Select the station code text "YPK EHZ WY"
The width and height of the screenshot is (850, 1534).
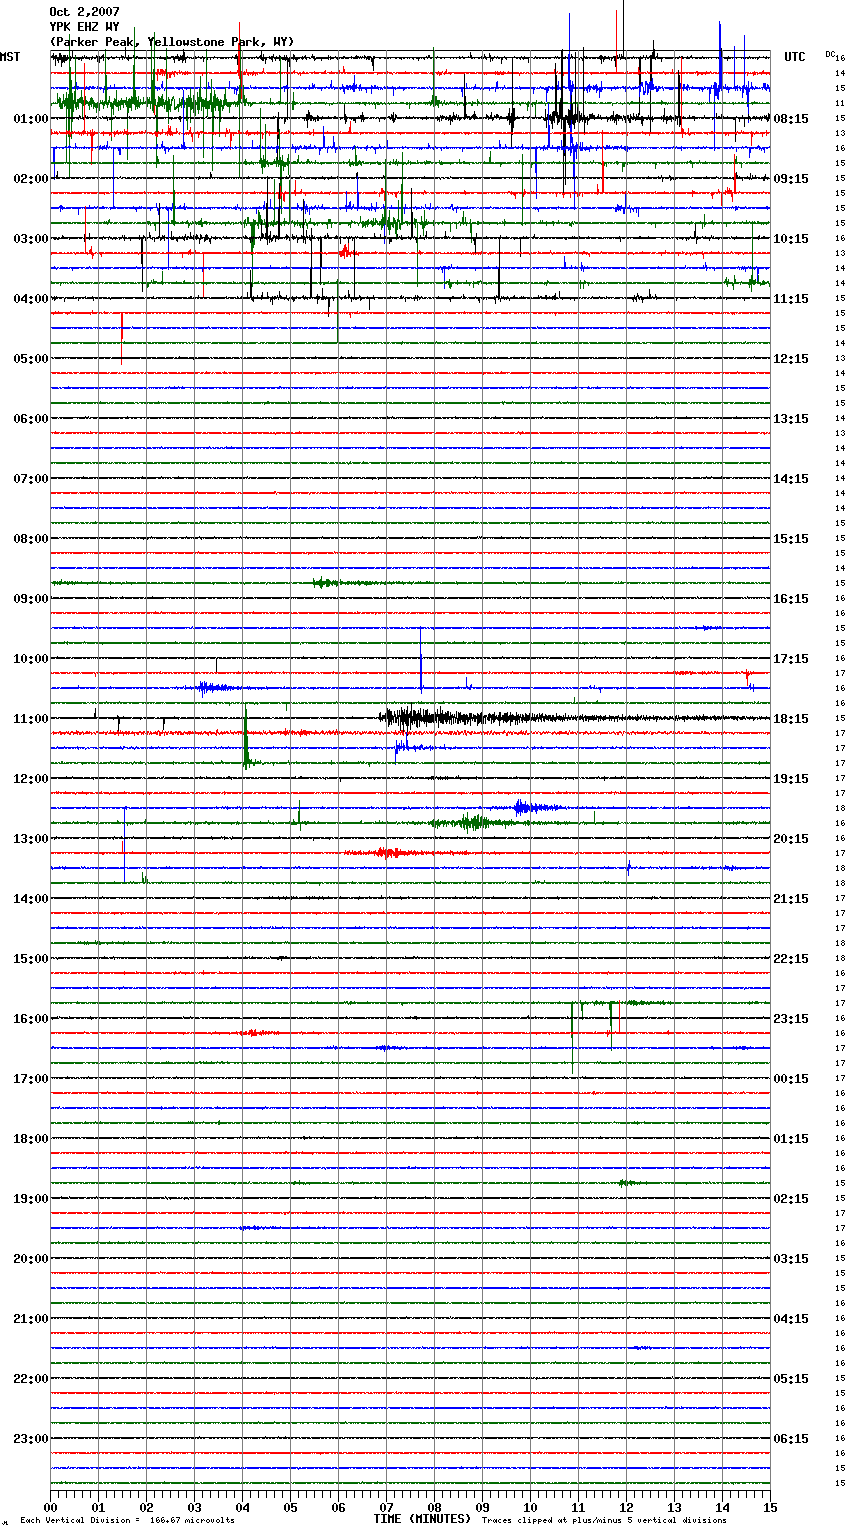[x=84, y=27]
